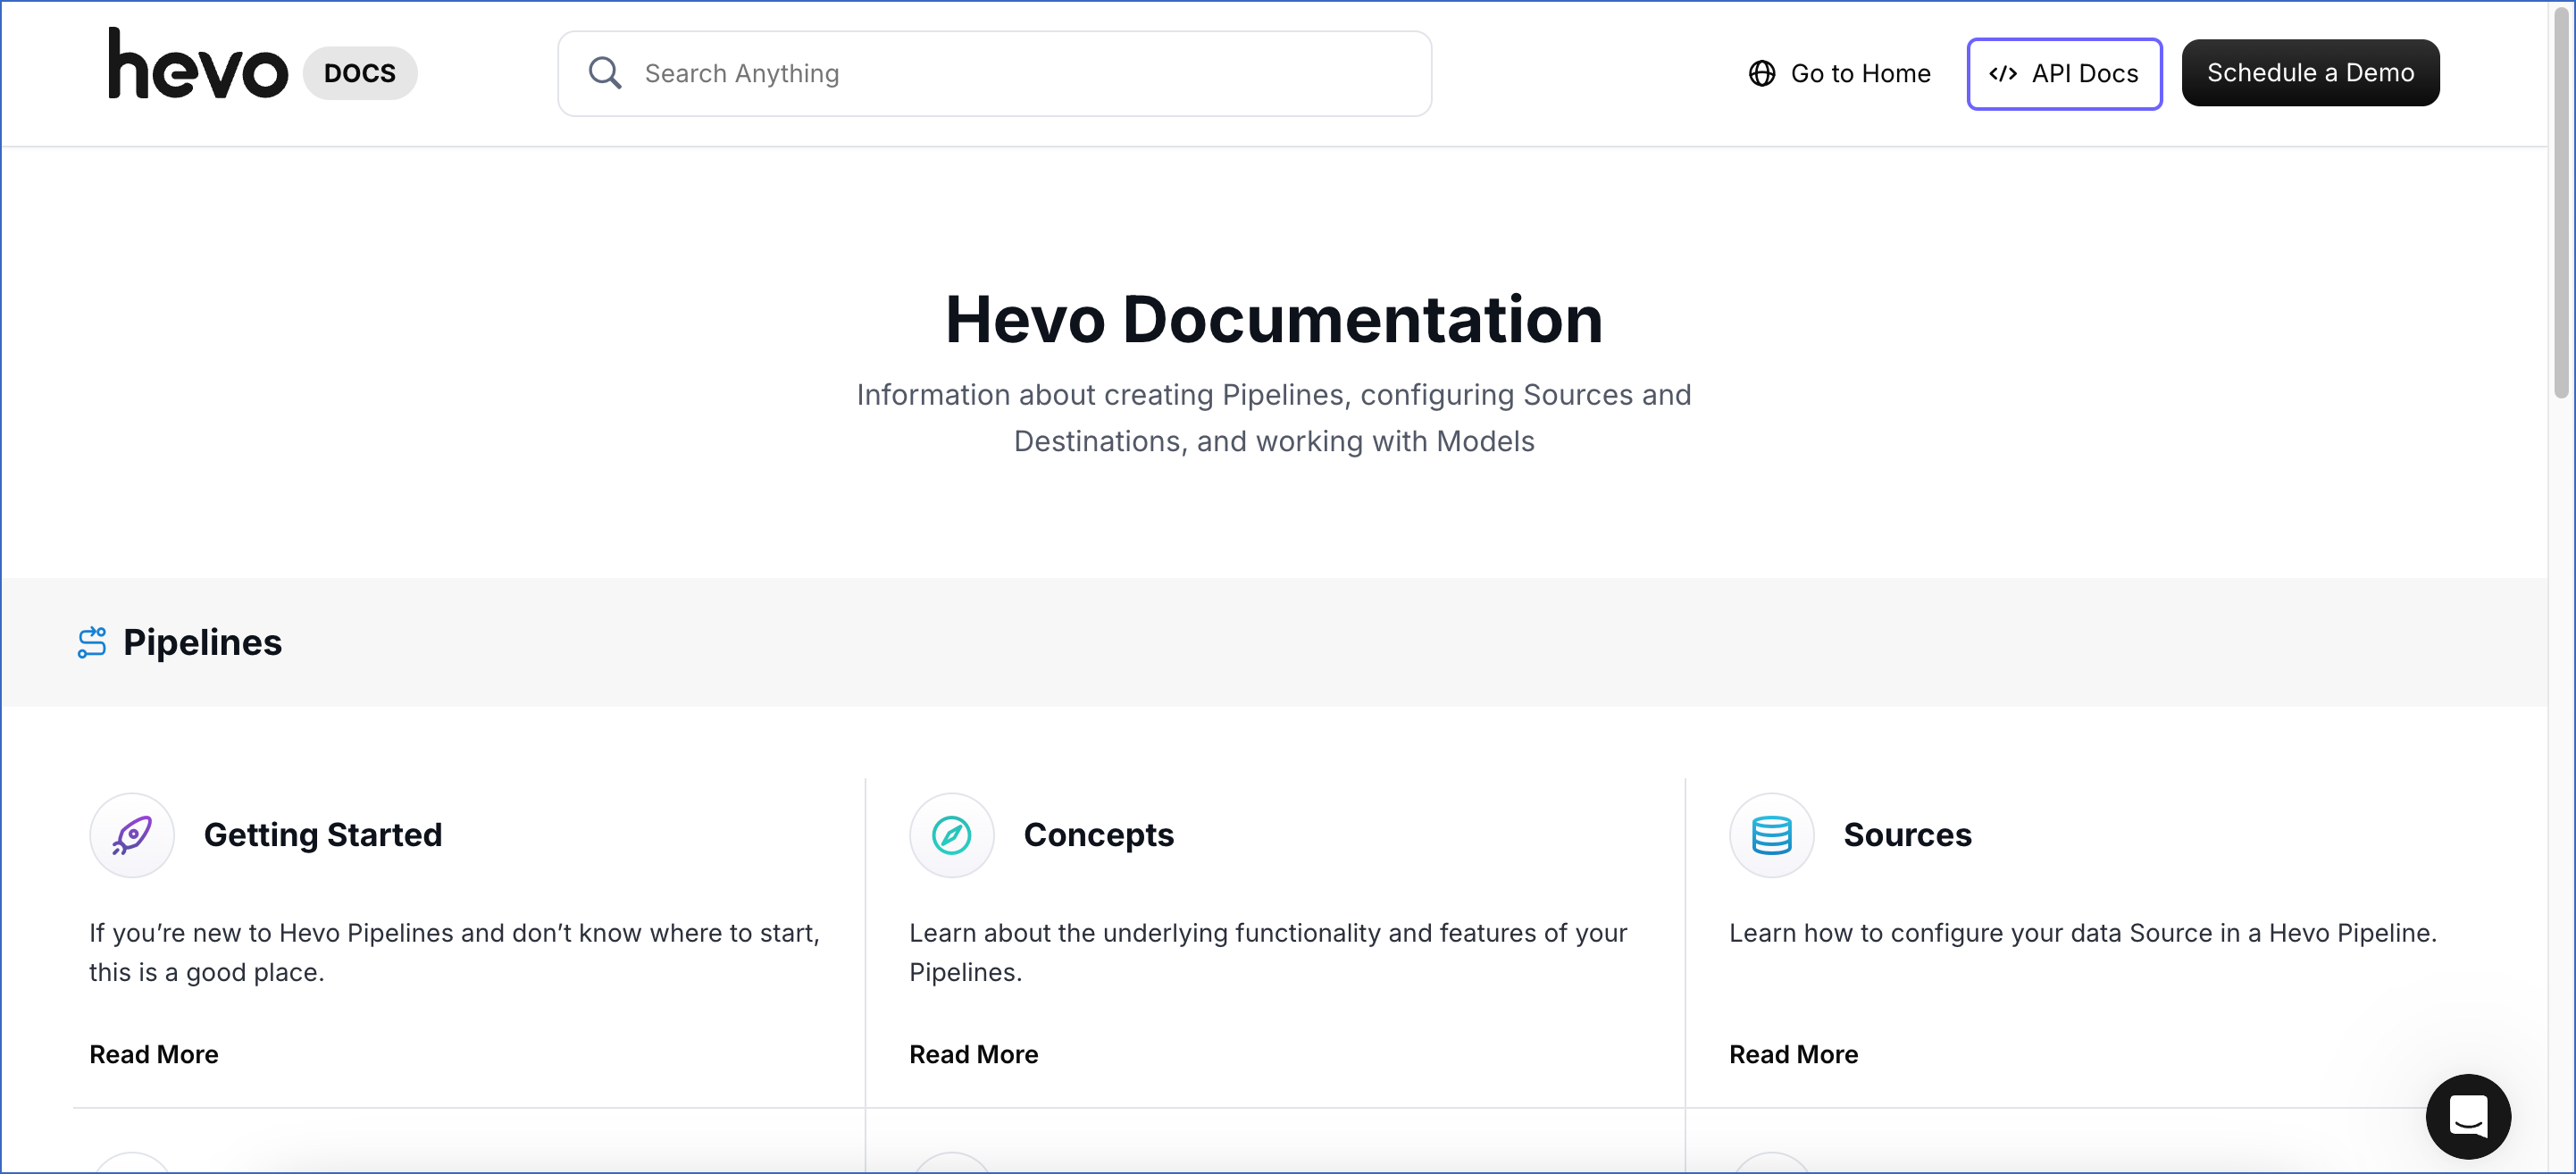
Task: Click the Sources database icon
Action: (x=1770, y=835)
